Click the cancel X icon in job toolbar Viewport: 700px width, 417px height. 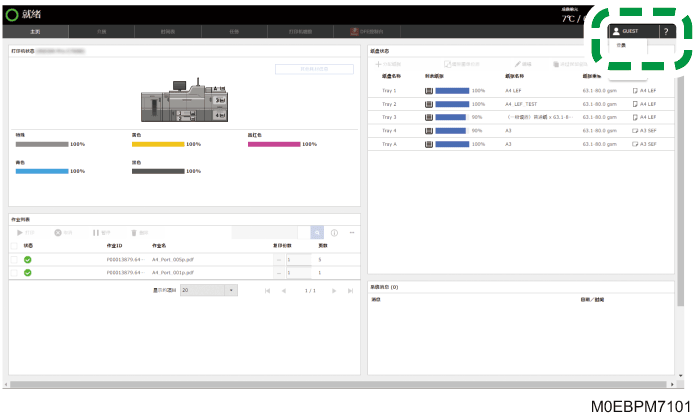[x=58, y=233]
